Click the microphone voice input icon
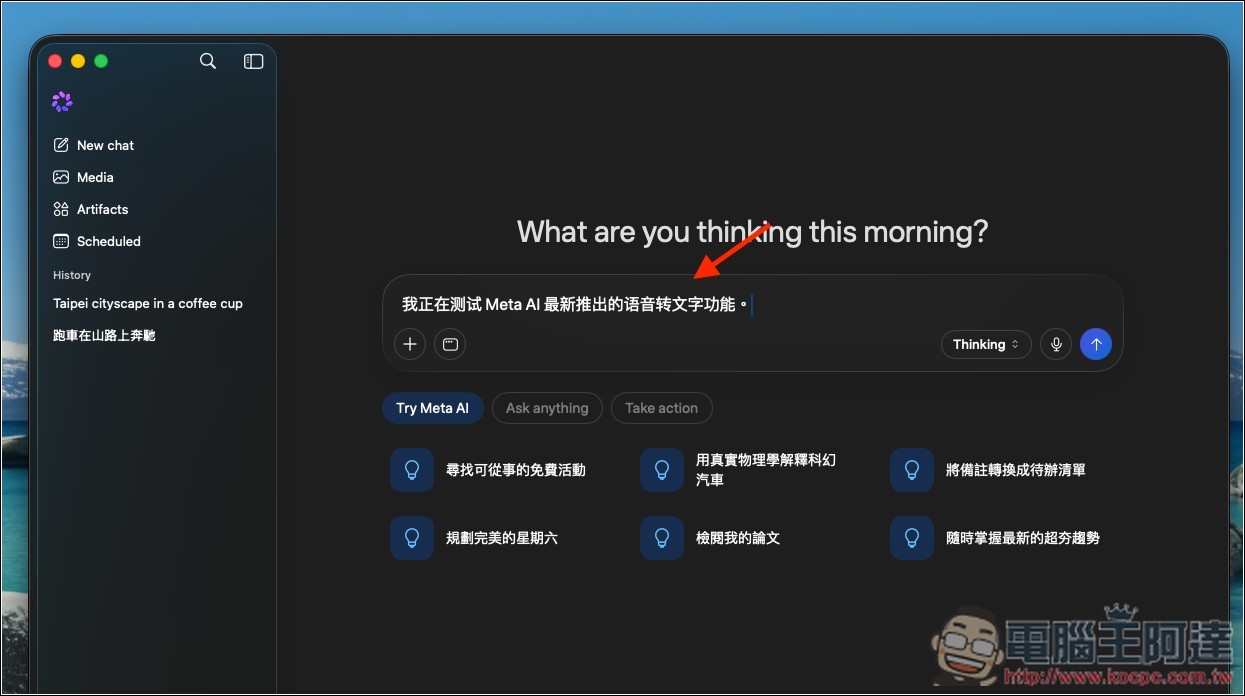Screen dimensions: 1245x696 tap(1055, 344)
